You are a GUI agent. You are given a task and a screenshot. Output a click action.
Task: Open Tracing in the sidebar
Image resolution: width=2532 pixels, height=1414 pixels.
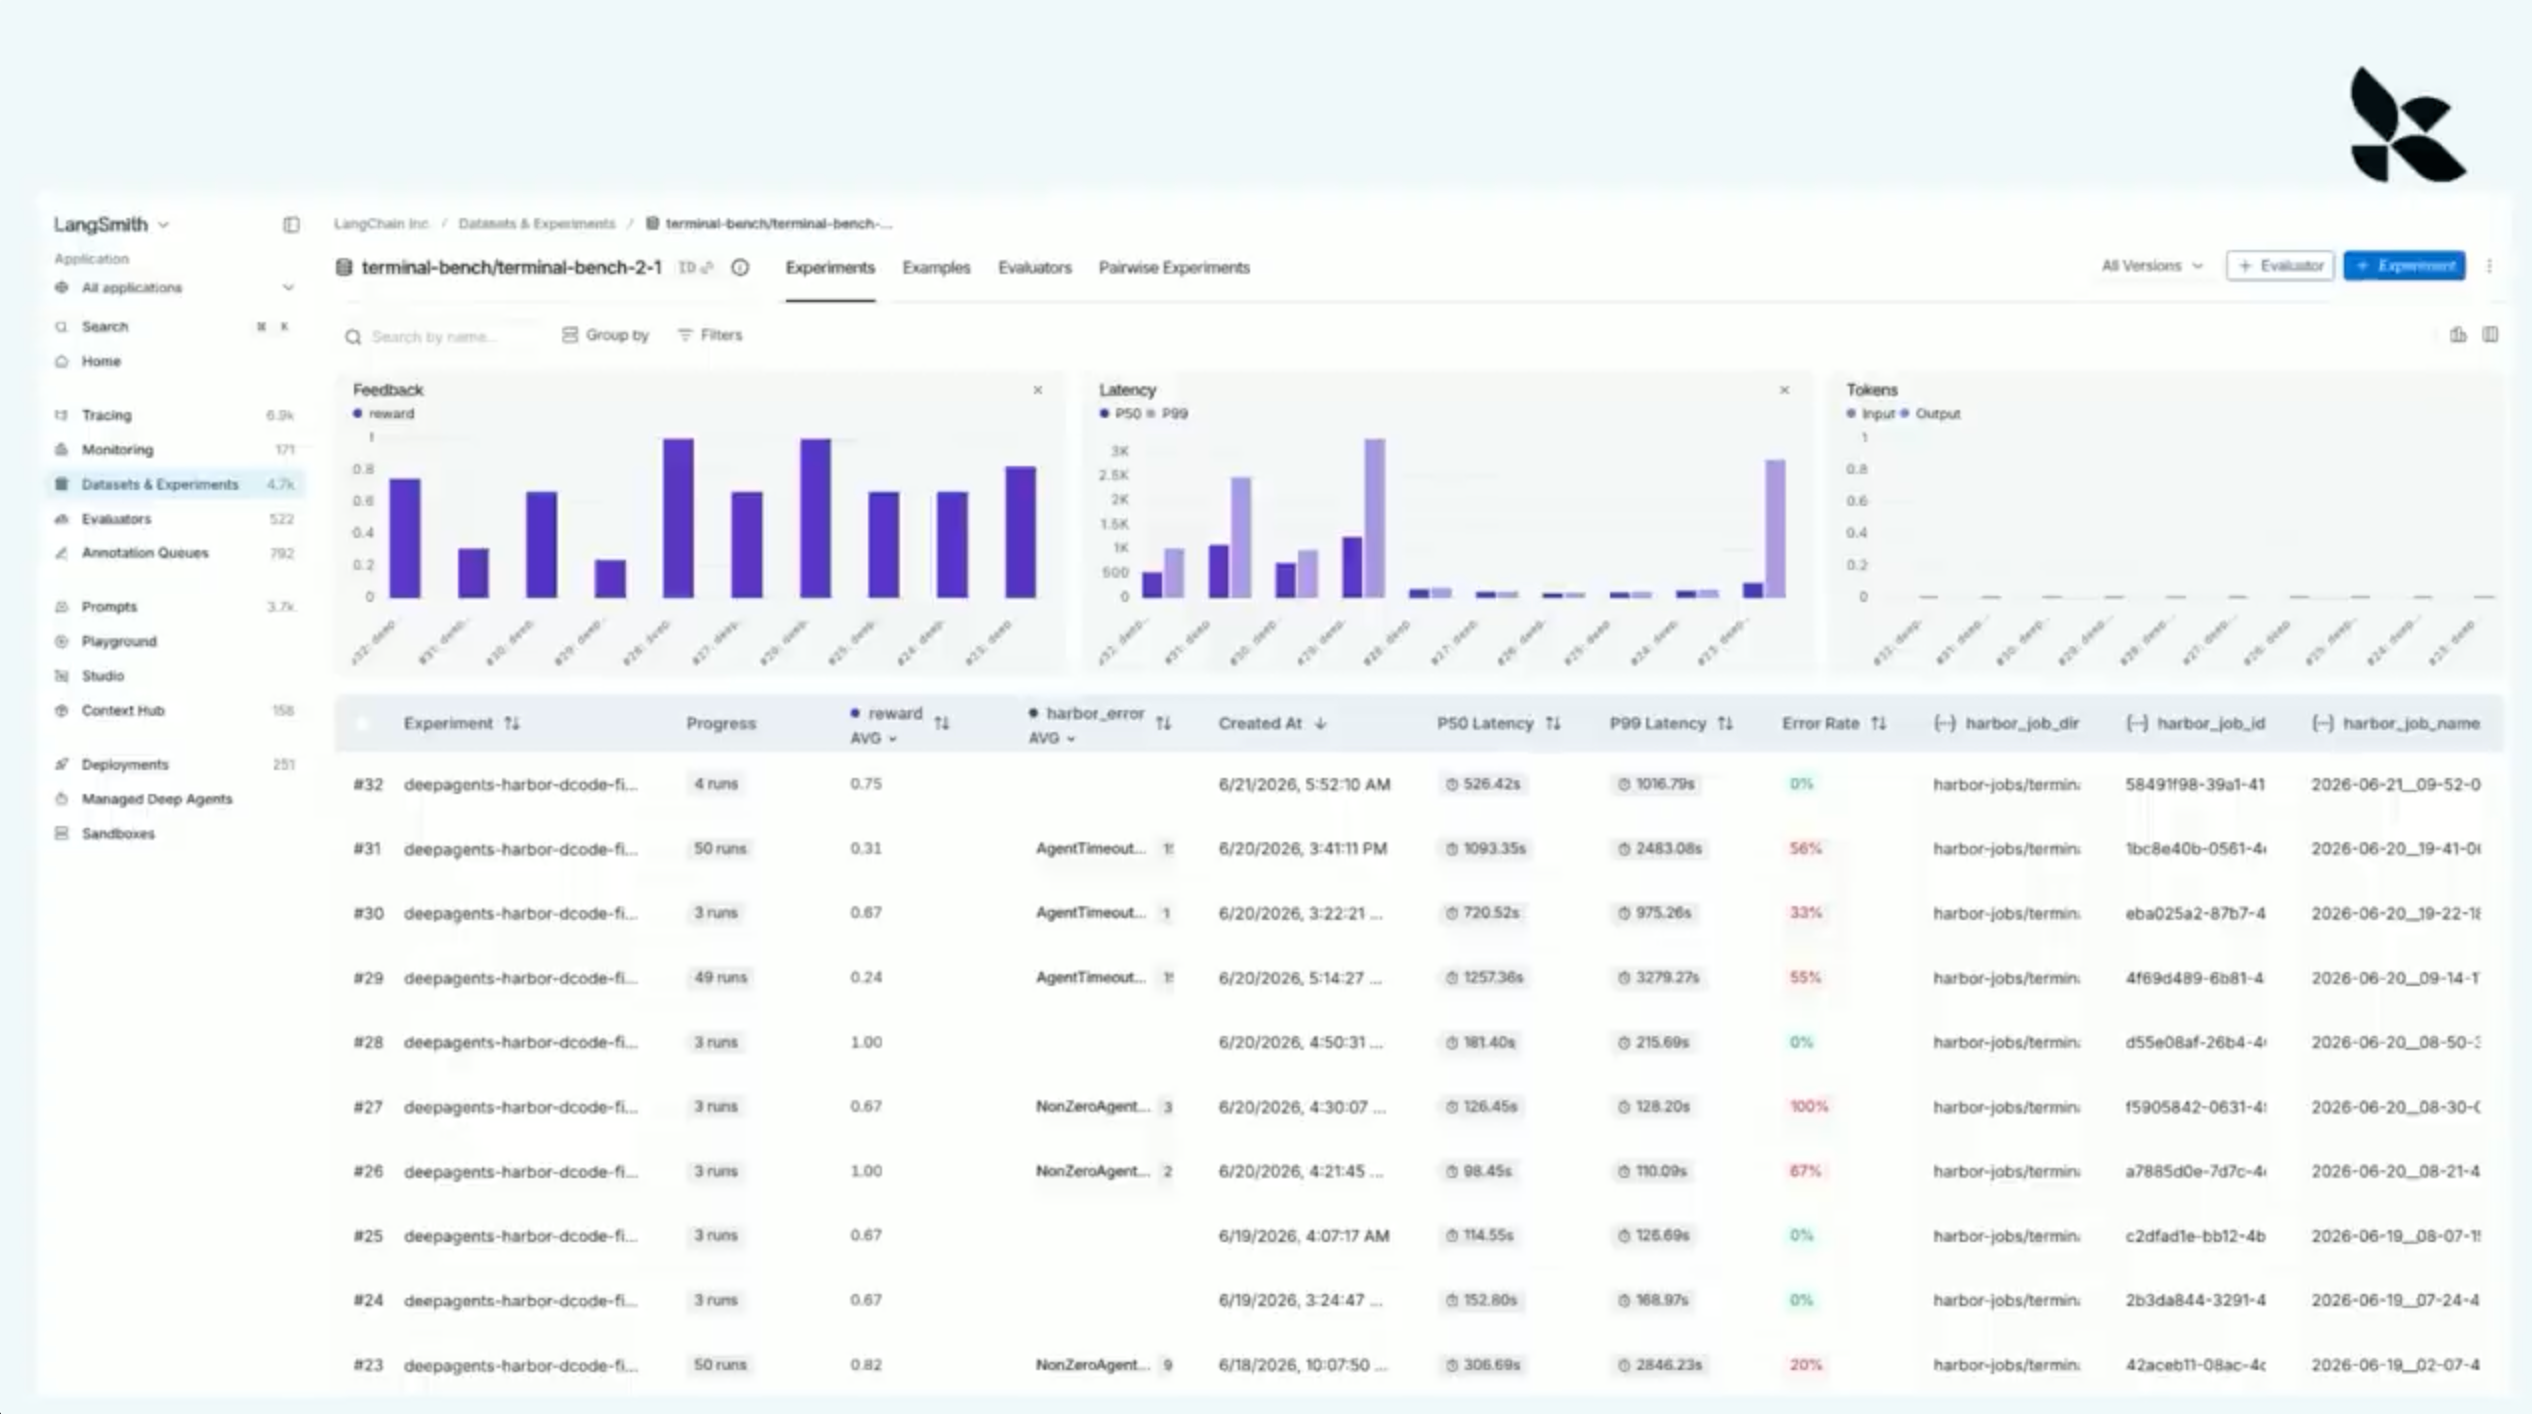106,415
